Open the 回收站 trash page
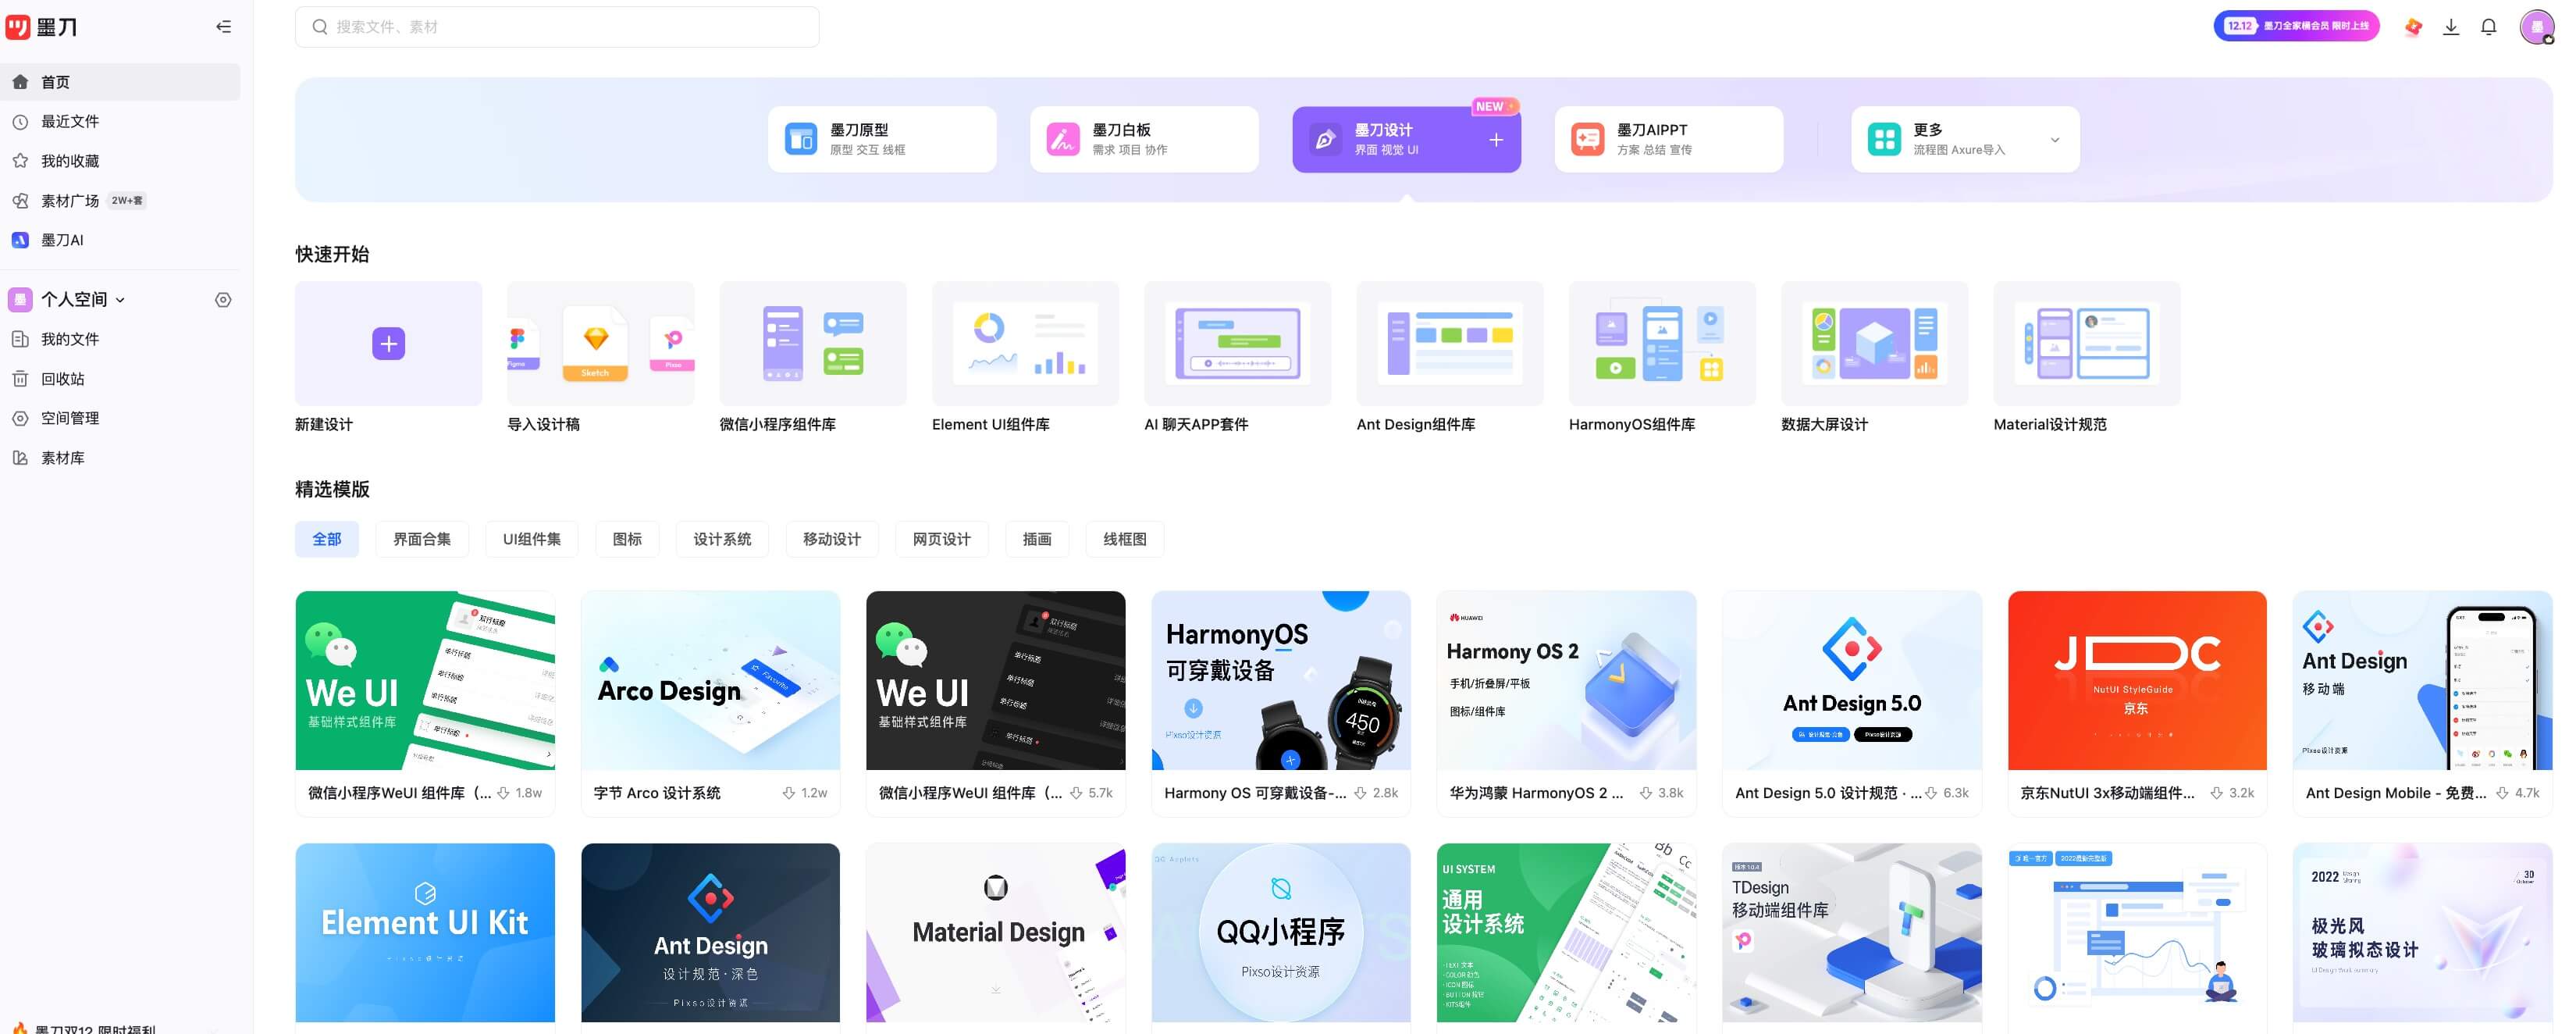The width and height of the screenshot is (2576, 1034). pos(64,378)
